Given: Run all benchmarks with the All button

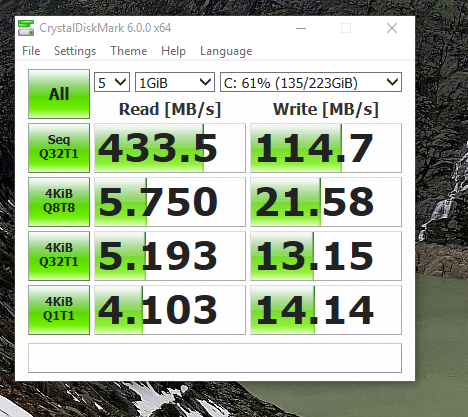Looking at the screenshot, I should (x=59, y=94).
